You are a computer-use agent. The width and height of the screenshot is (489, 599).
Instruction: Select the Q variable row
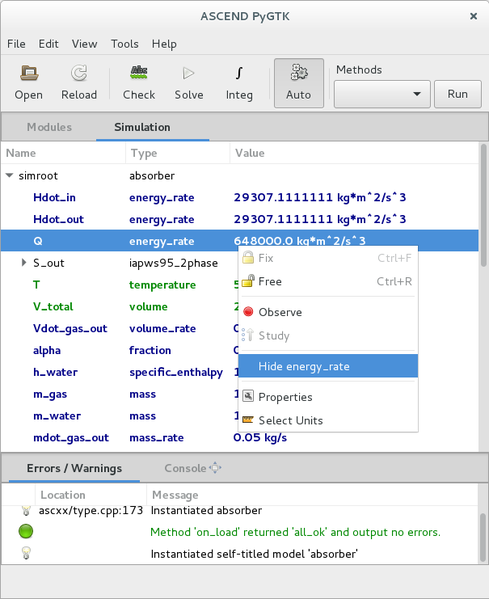240,241
